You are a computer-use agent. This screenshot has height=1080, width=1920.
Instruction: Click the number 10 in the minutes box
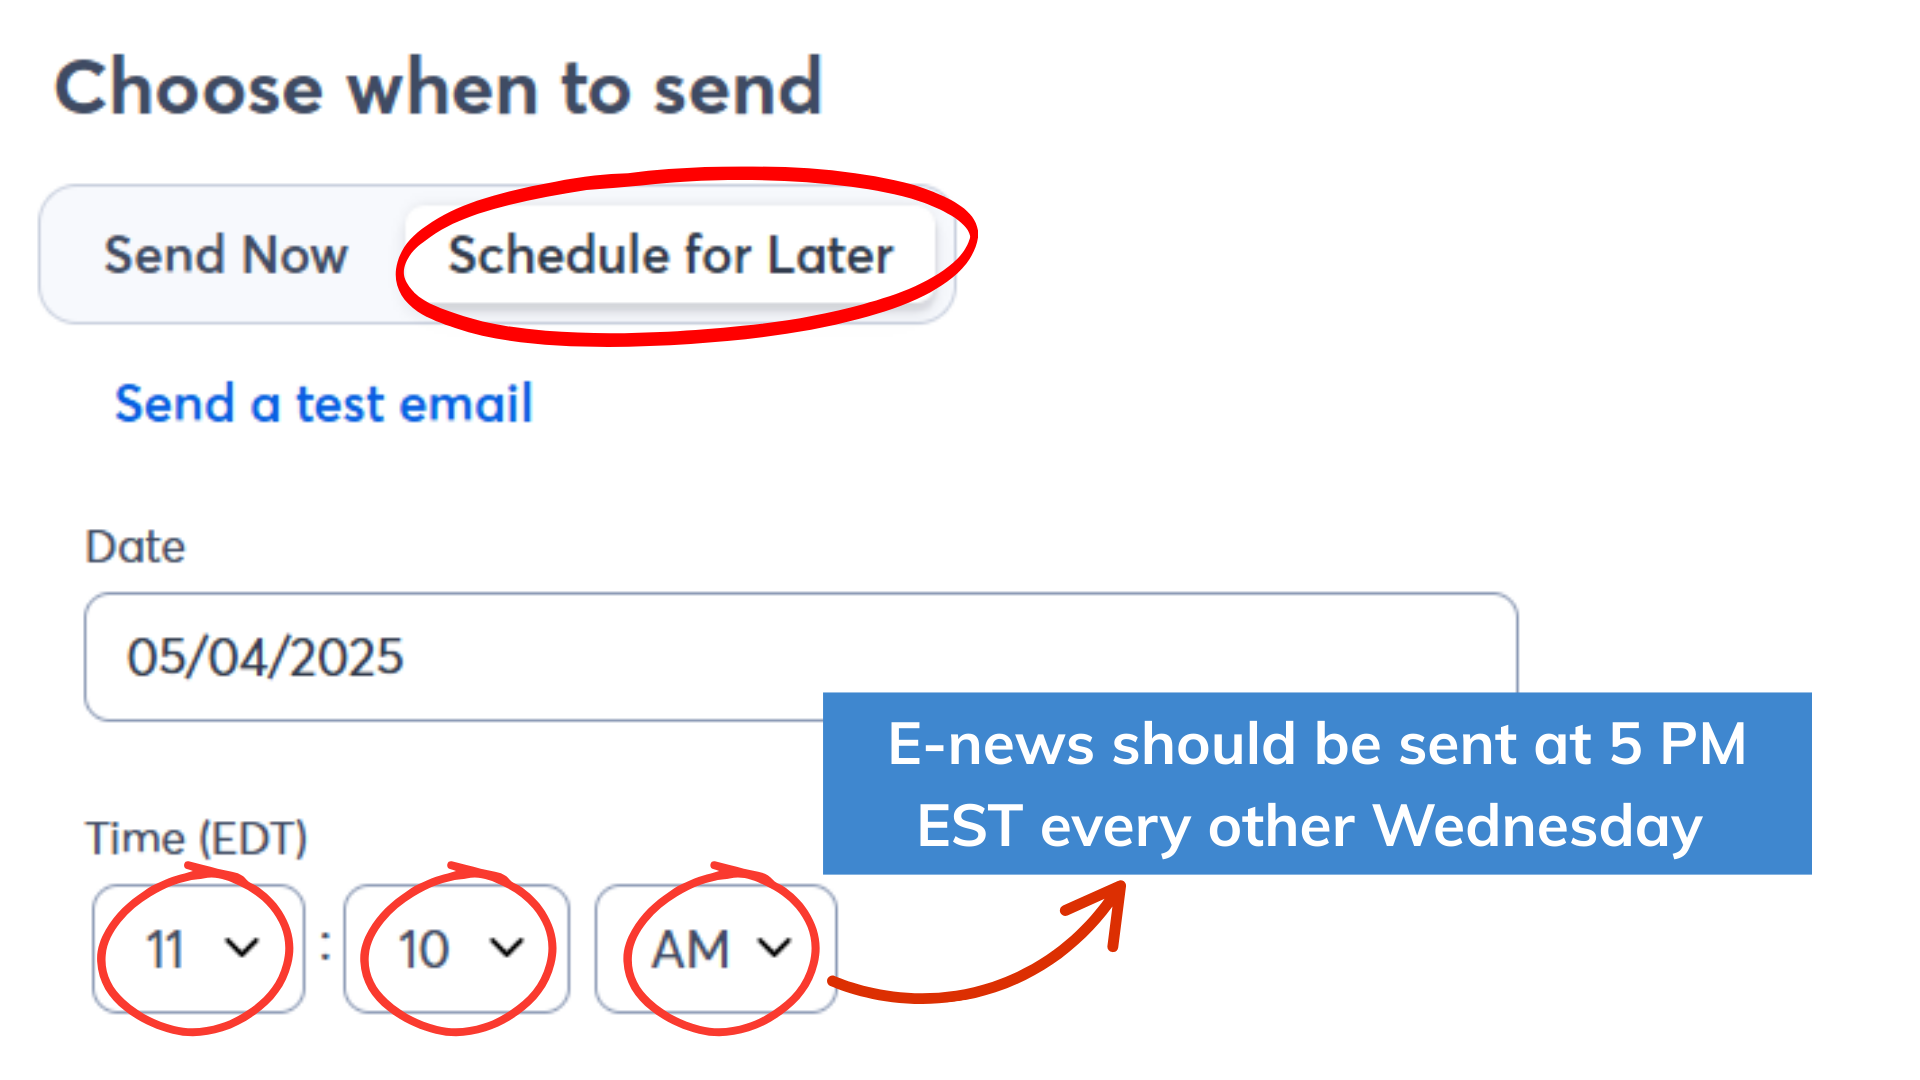(x=424, y=949)
